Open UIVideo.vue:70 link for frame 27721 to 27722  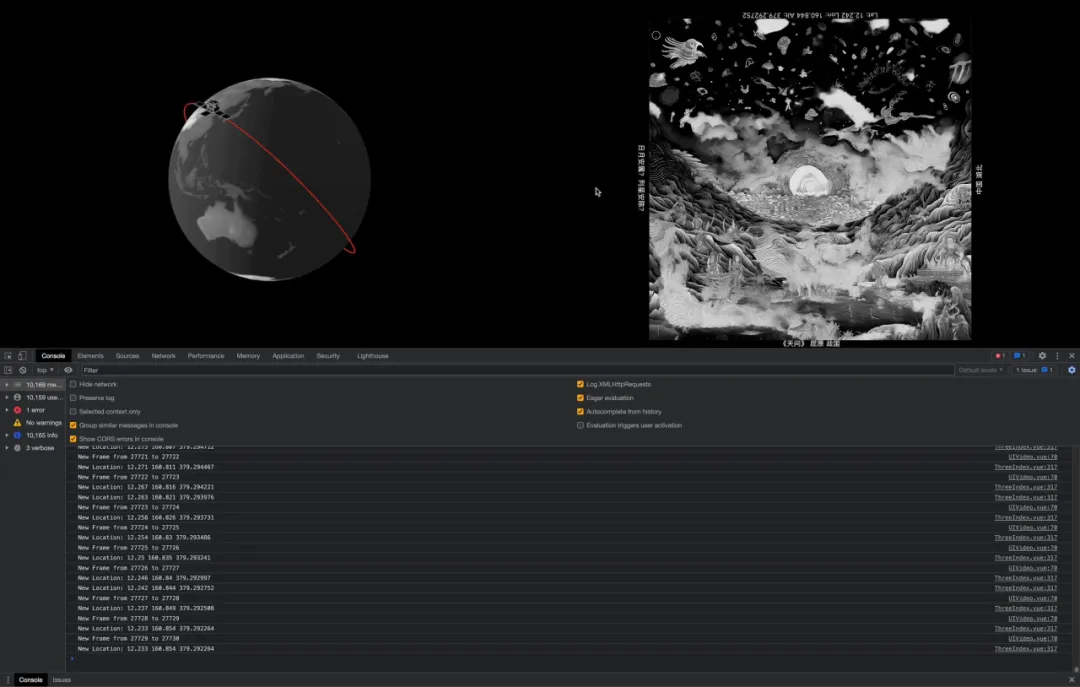click(1032, 456)
